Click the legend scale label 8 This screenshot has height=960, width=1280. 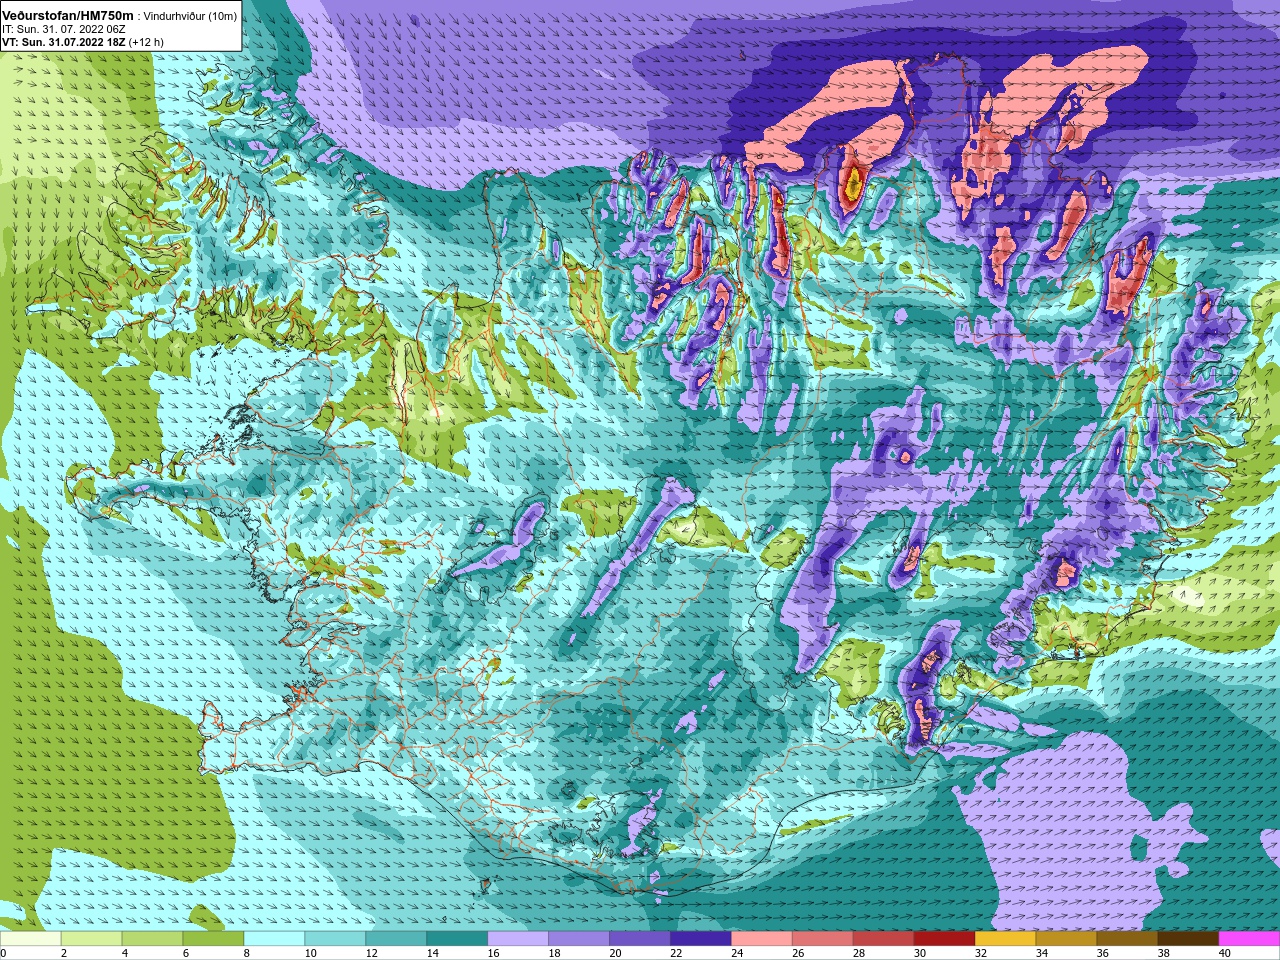click(247, 953)
